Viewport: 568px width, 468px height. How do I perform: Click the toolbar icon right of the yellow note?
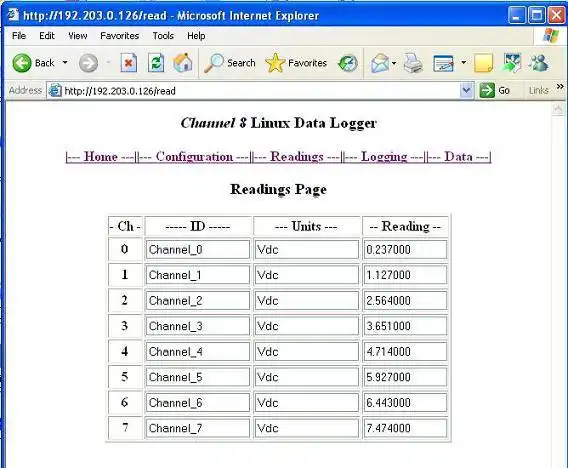512,63
